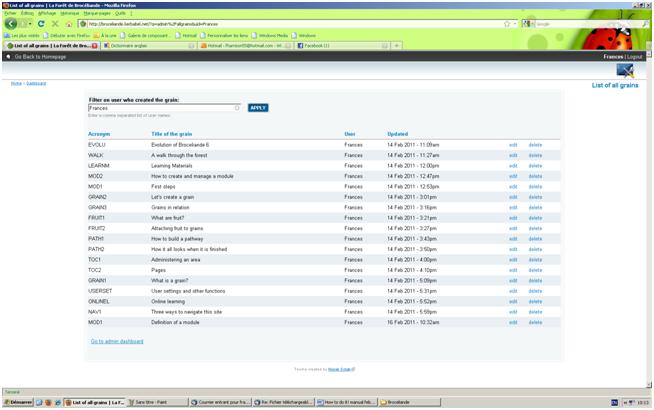Click the 'Go to admin dashboard' link
Image resolution: width=654 pixels, height=410 pixels.
coord(117,341)
